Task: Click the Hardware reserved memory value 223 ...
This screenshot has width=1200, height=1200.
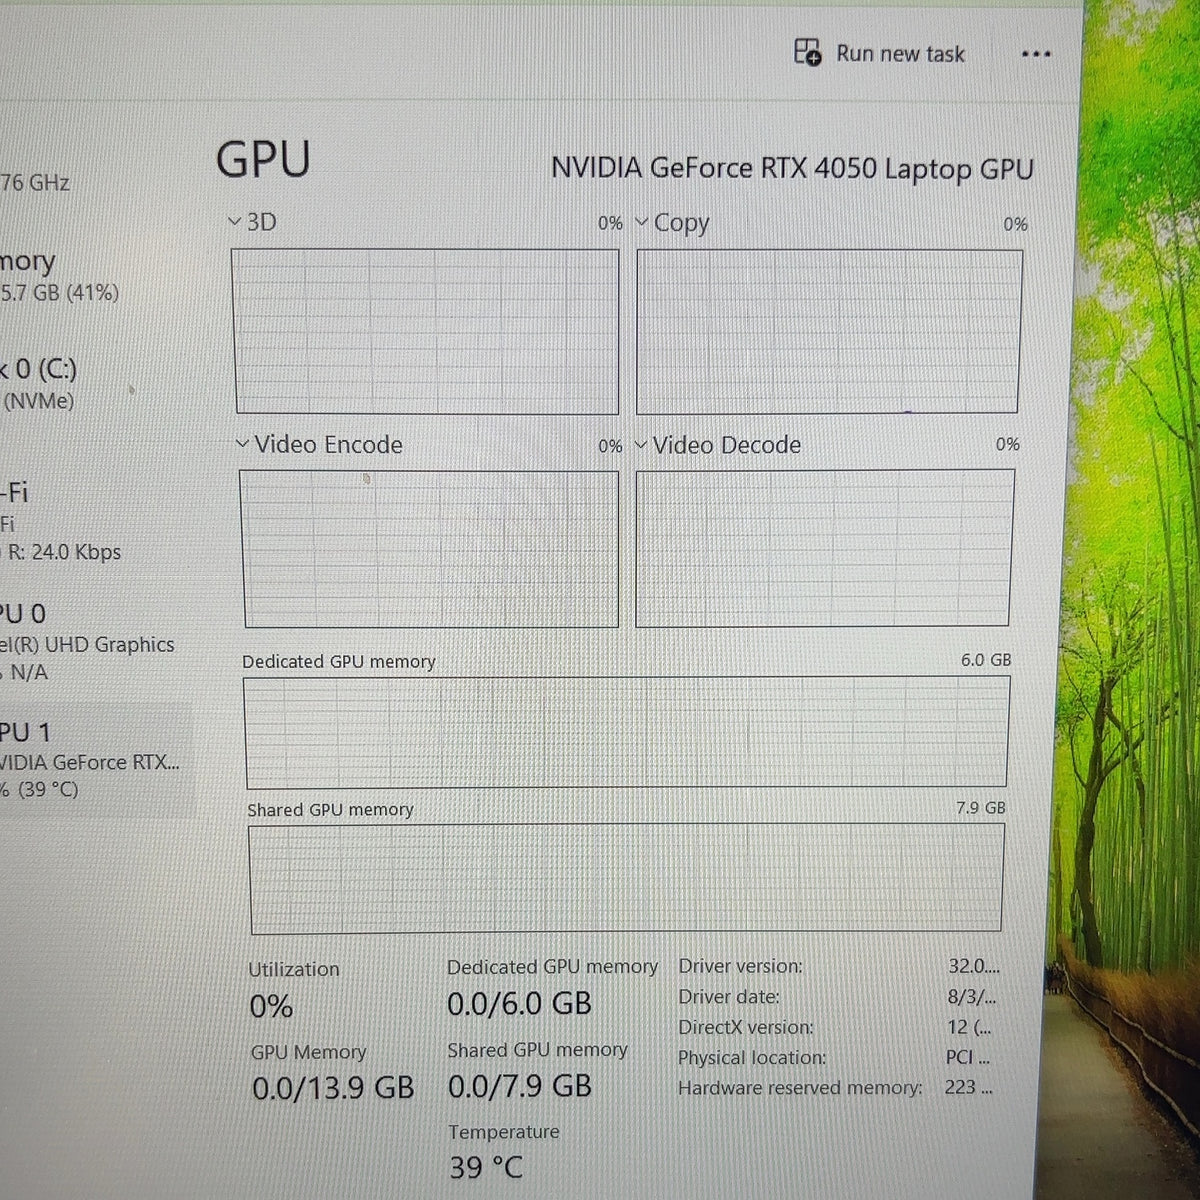Action: (x=968, y=1087)
